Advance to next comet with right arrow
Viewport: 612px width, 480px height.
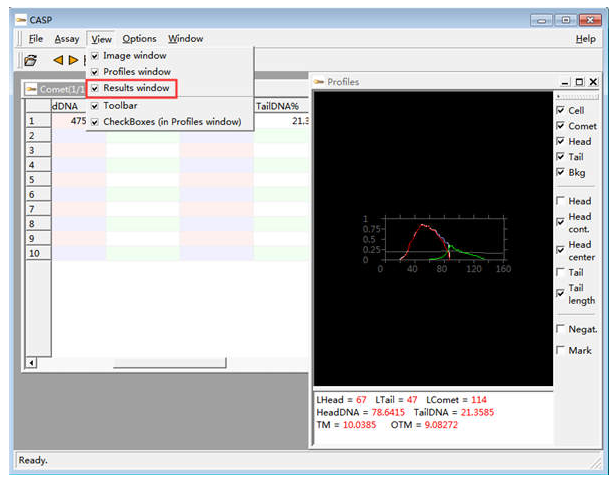74,61
